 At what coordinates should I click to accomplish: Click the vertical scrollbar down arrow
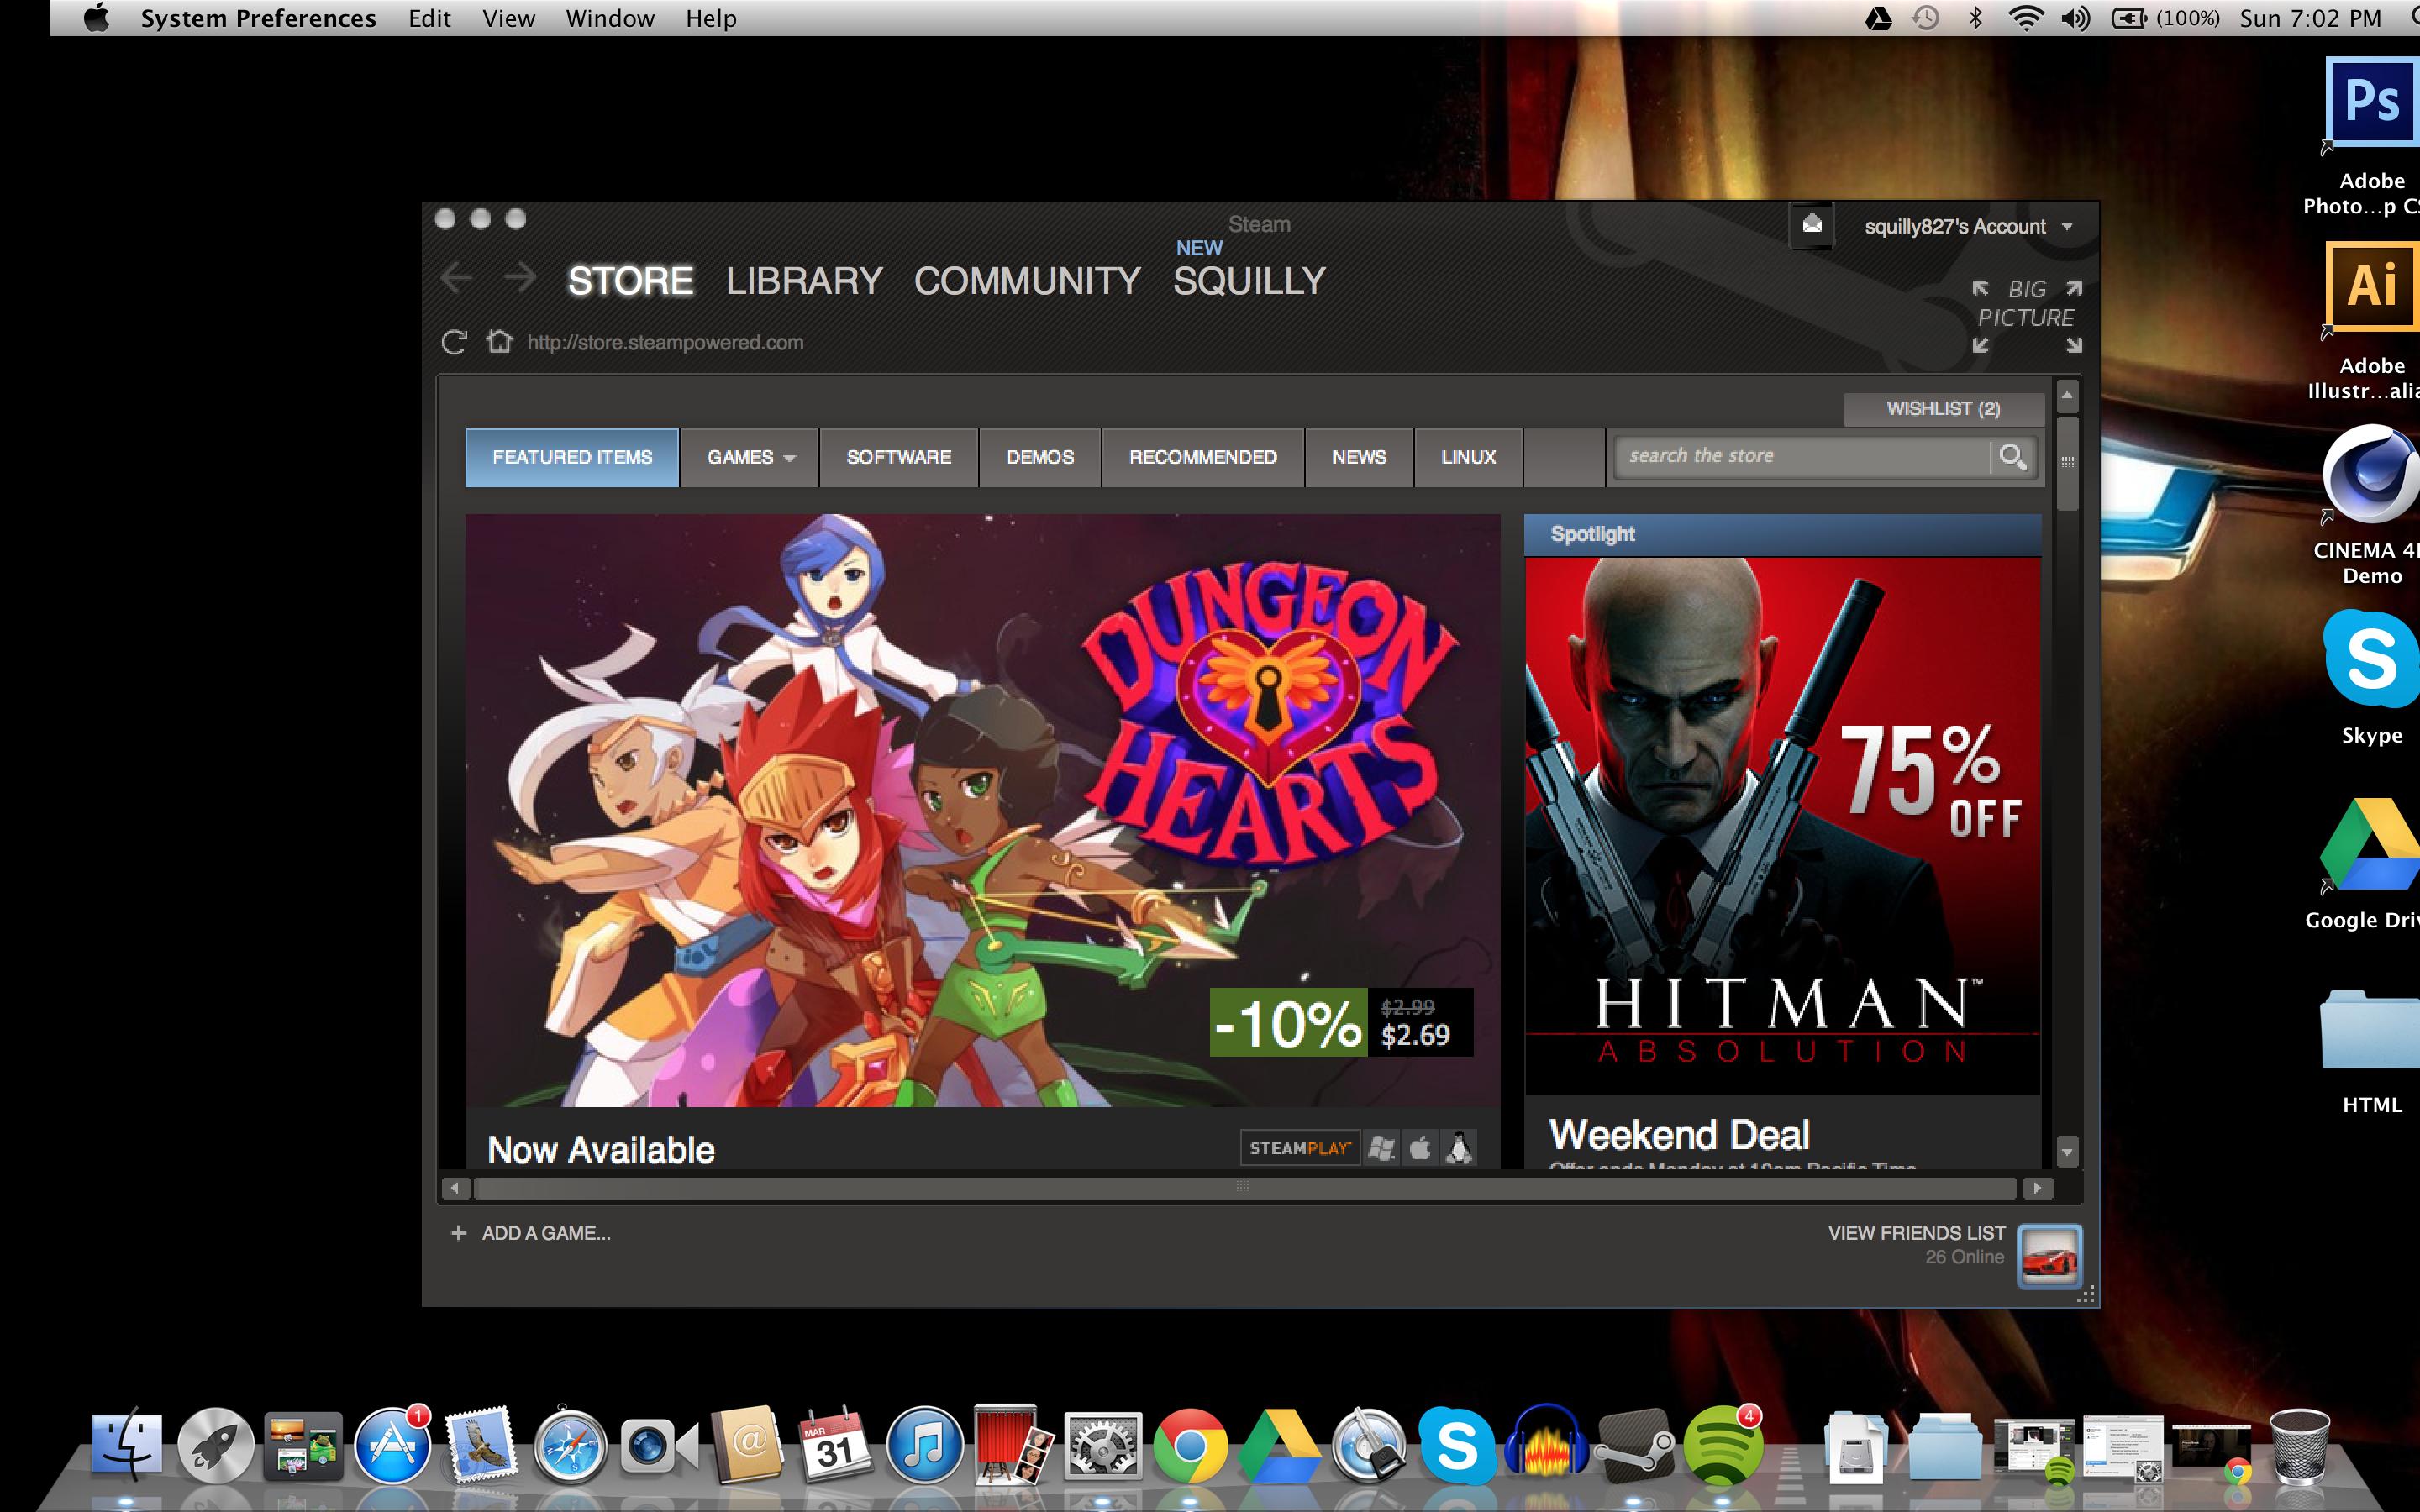(2067, 1152)
